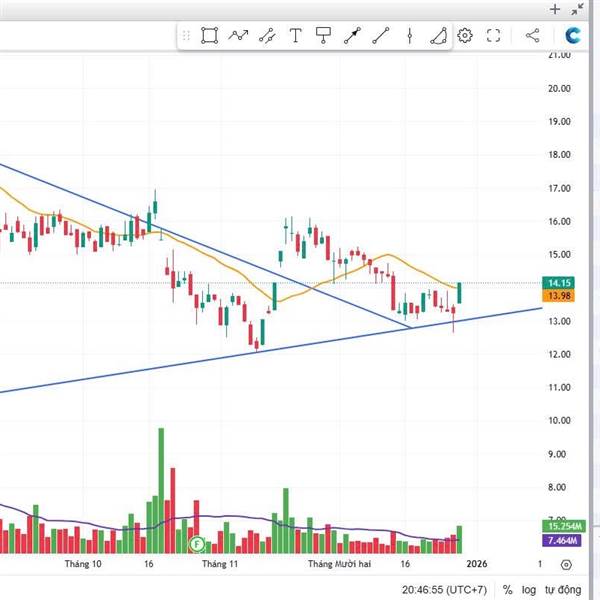Viewport: 600px width, 600px height.
Task: Select the purple volume average line
Action: click(x=230, y=517)
